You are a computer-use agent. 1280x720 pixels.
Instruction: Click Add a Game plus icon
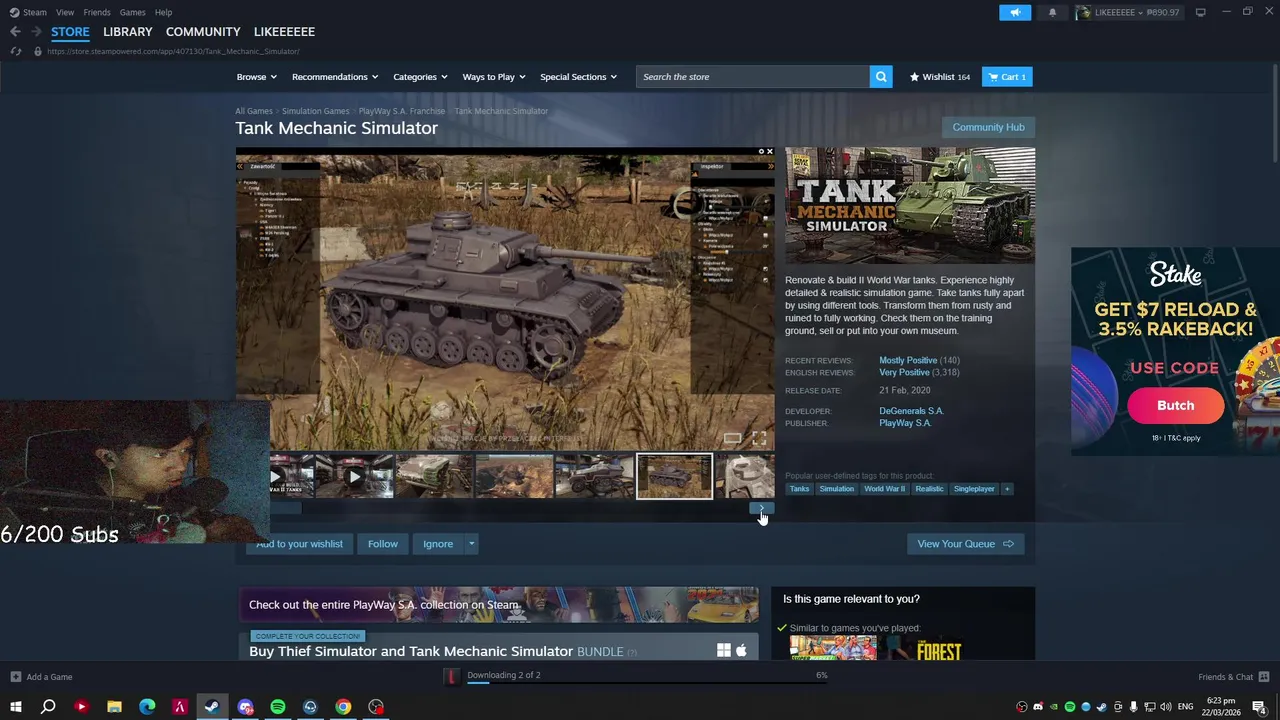click(x=16, y=677)
